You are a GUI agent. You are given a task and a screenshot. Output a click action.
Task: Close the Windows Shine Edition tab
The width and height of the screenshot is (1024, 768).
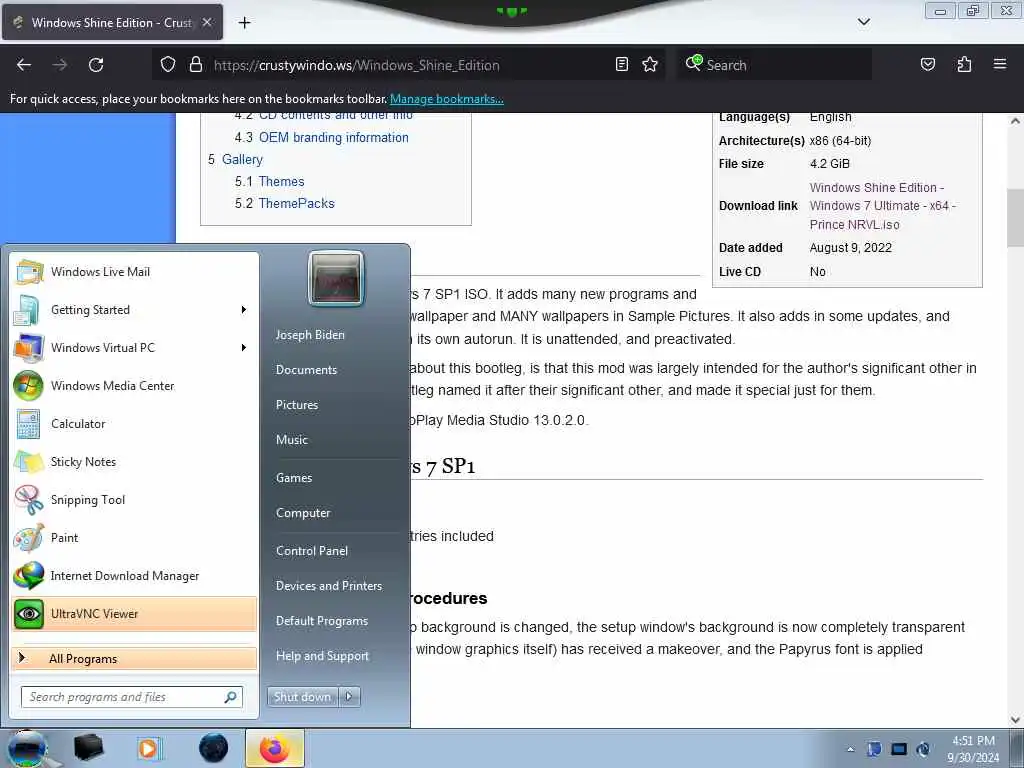coord(207,22)
